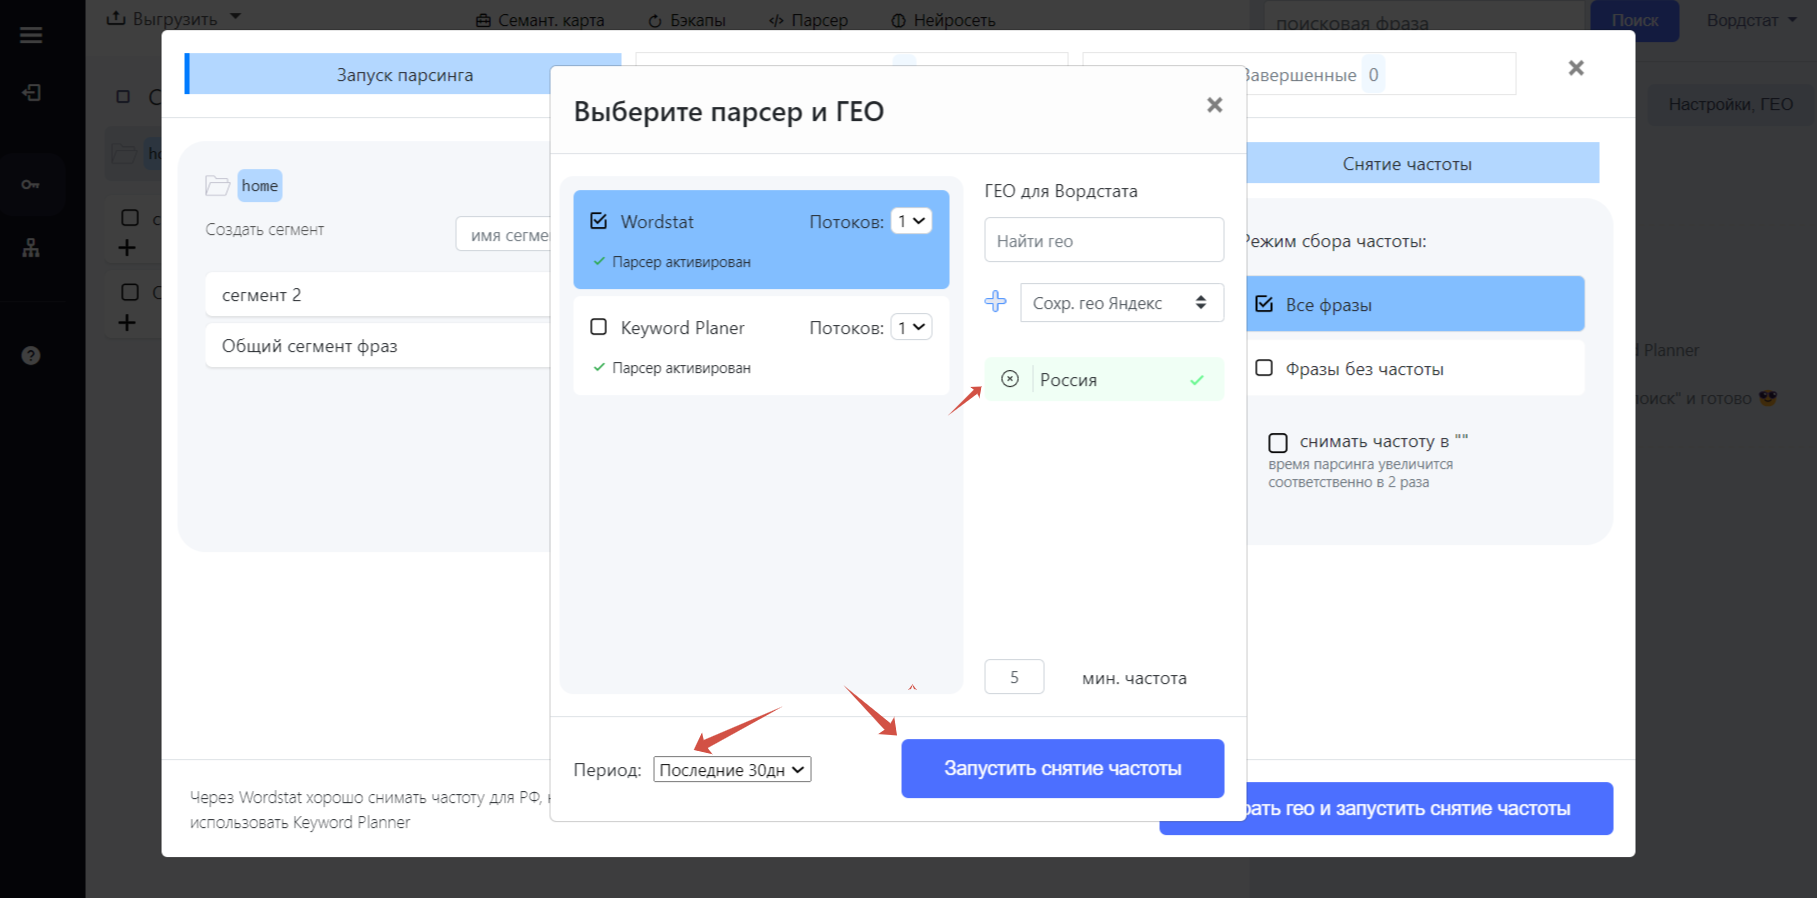Click the 'гео и запустить снятие частоты' button
This screenshot has height=898, width=1817.
coord(1386,808)
